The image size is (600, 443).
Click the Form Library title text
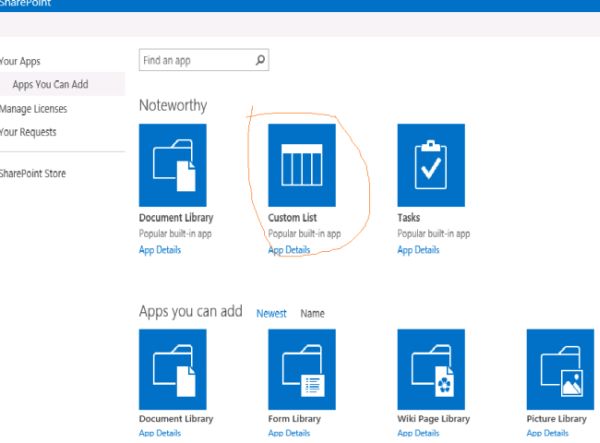click(x=294, y=419)
